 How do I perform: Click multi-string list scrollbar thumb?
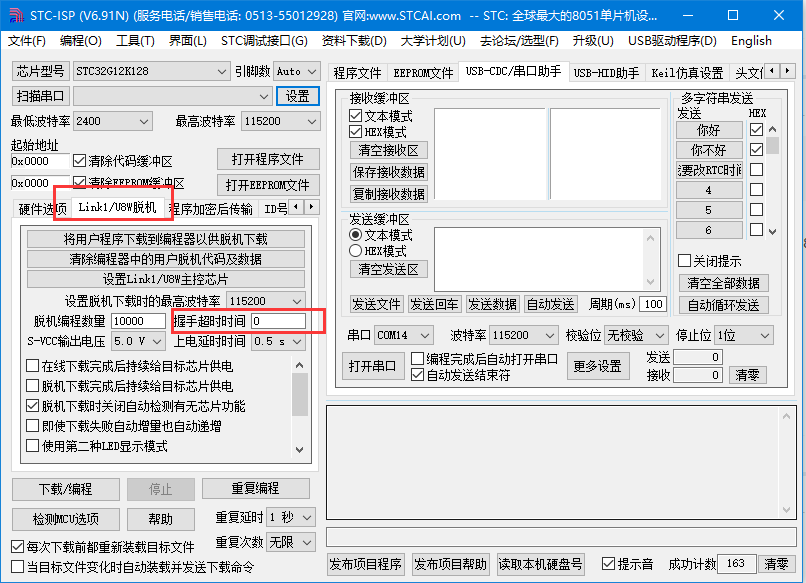(x=772, y=145)
